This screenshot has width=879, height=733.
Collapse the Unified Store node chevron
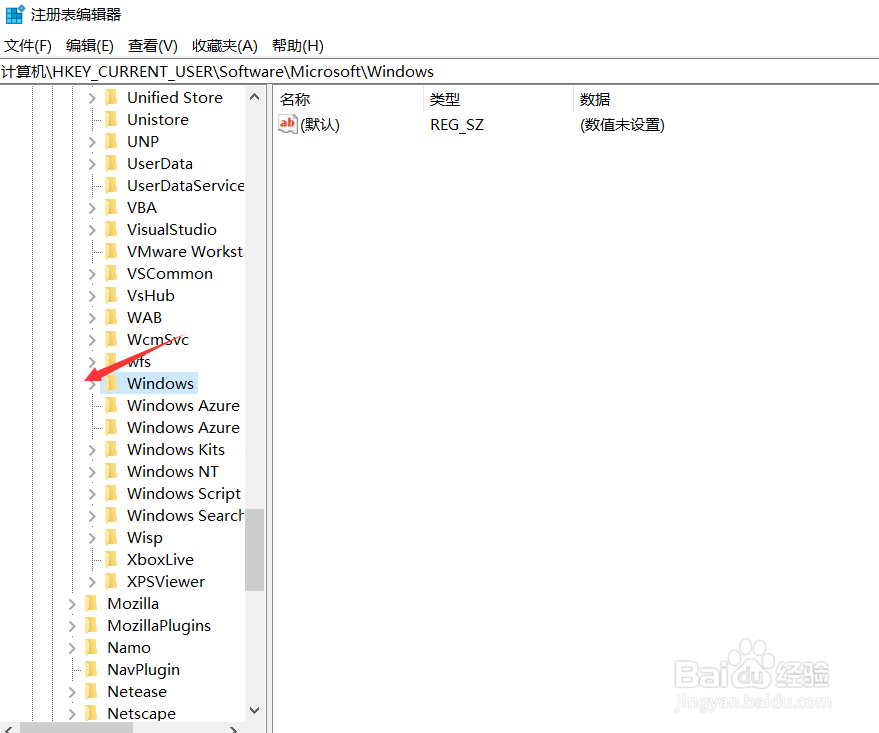click(x=91, y=97)
